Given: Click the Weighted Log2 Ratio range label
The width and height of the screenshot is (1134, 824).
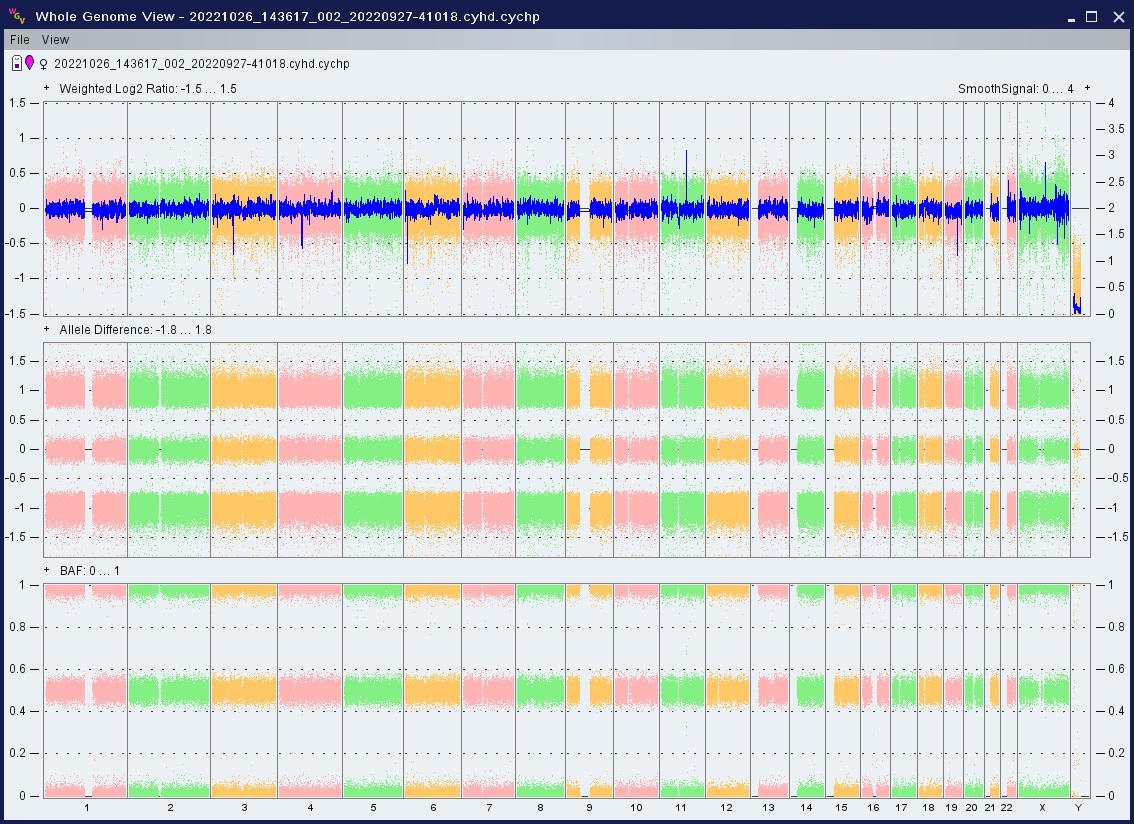Looking at the screenshot, I should (x=148, y=89).
